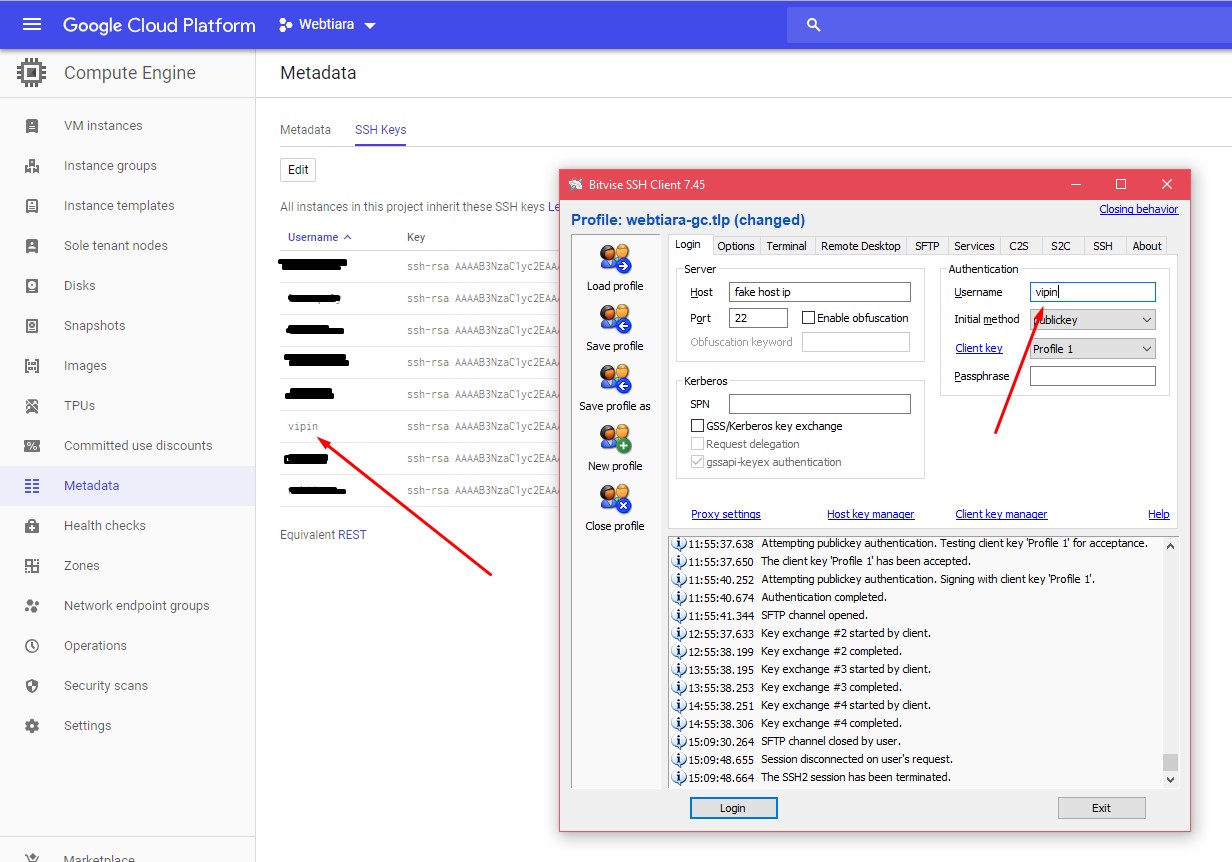Click the Host input field
The height and width of the screenshot is (862, 1232).
pos(820,292)
